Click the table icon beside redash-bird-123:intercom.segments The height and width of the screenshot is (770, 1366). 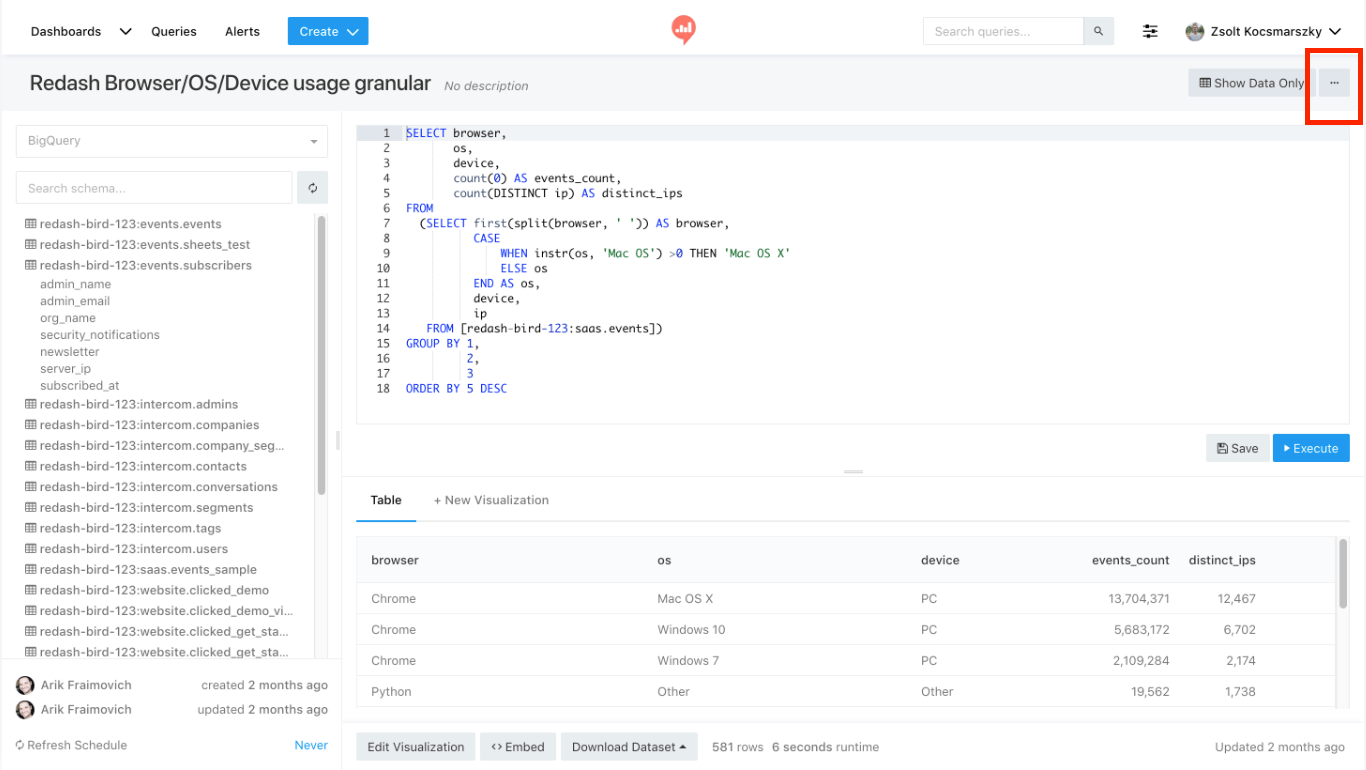coord(31,507)
